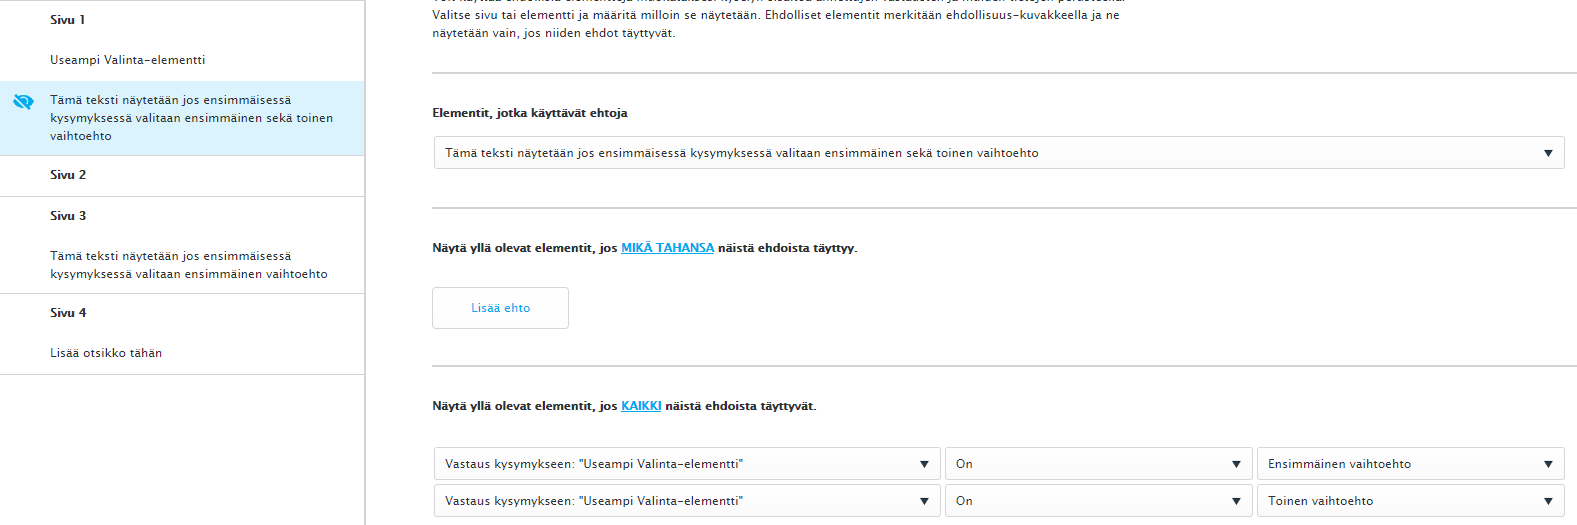Select the 'Useampi Valinta-elementti' sidebar item

[x=128, y=60]
